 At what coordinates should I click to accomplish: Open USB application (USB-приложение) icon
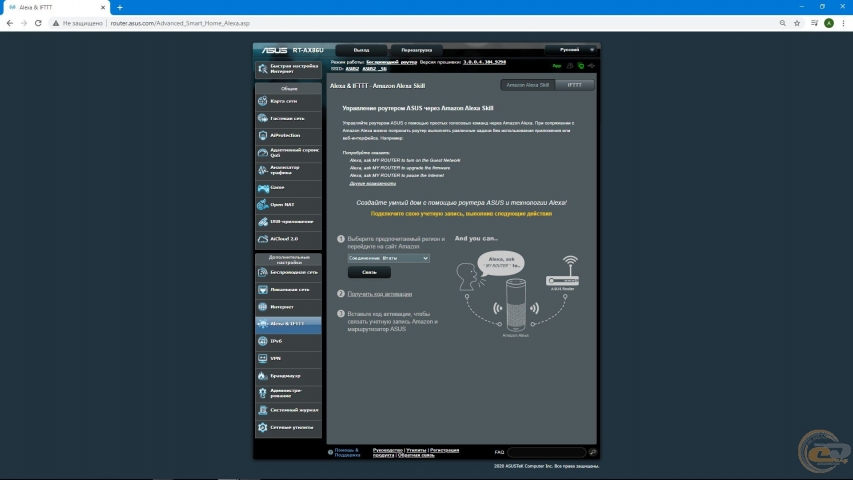(263, 221)
